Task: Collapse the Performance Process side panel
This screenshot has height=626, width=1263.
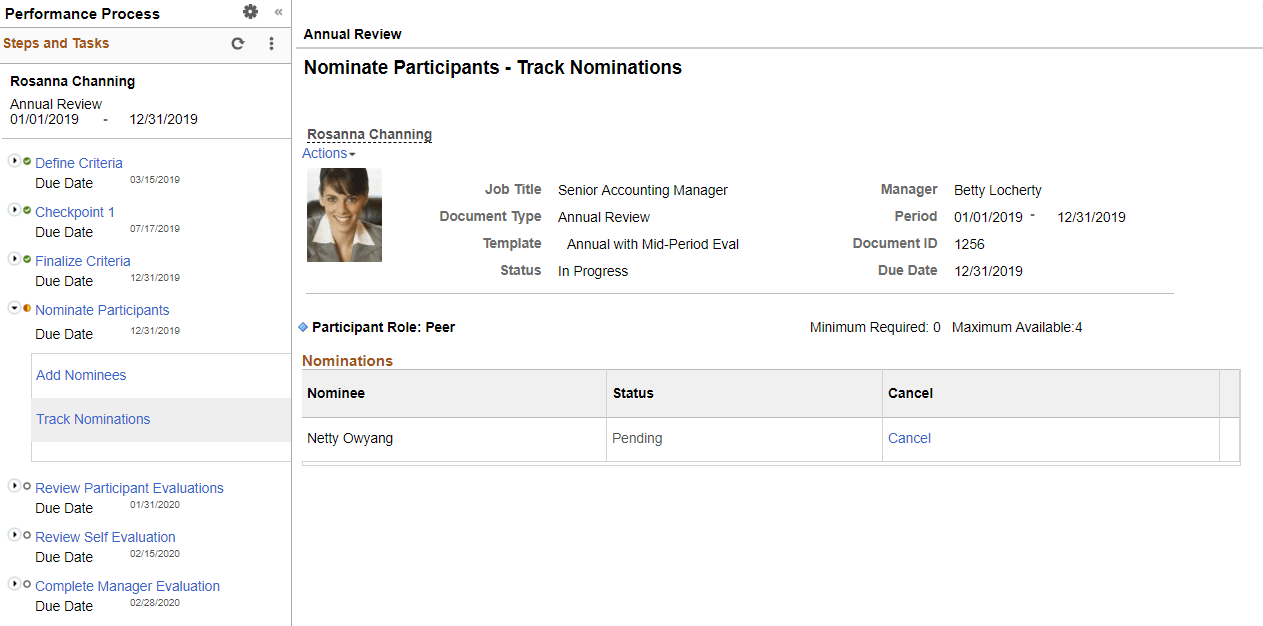Action: tap(277, 13)
